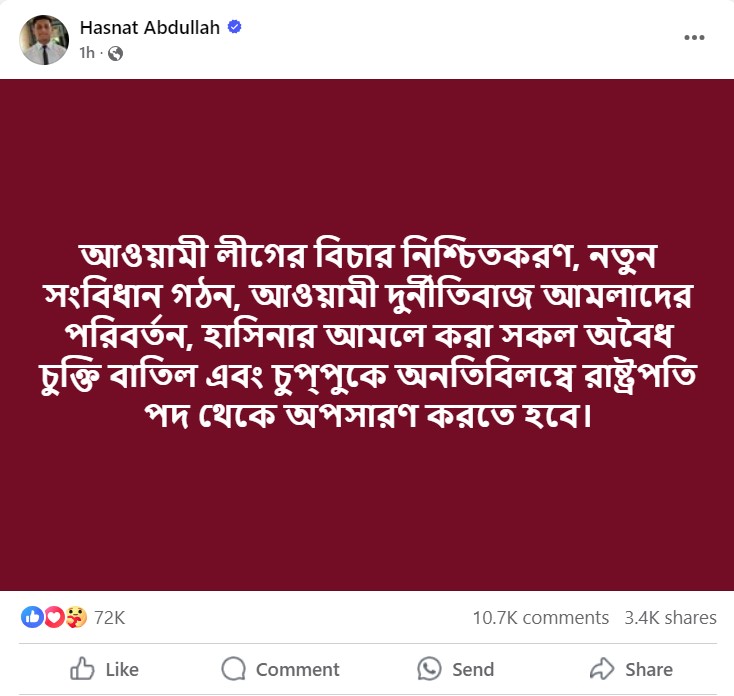Open the three-dot post options menu
Viewport: 734px width, 696px height.
click(694, 37)
